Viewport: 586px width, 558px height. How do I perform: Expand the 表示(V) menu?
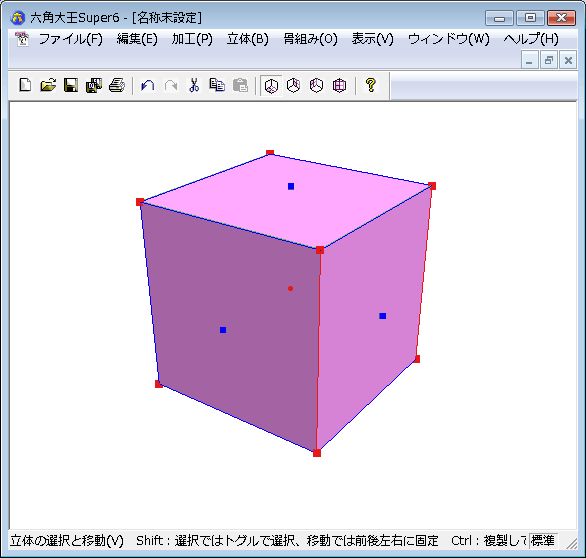[373, 39]
